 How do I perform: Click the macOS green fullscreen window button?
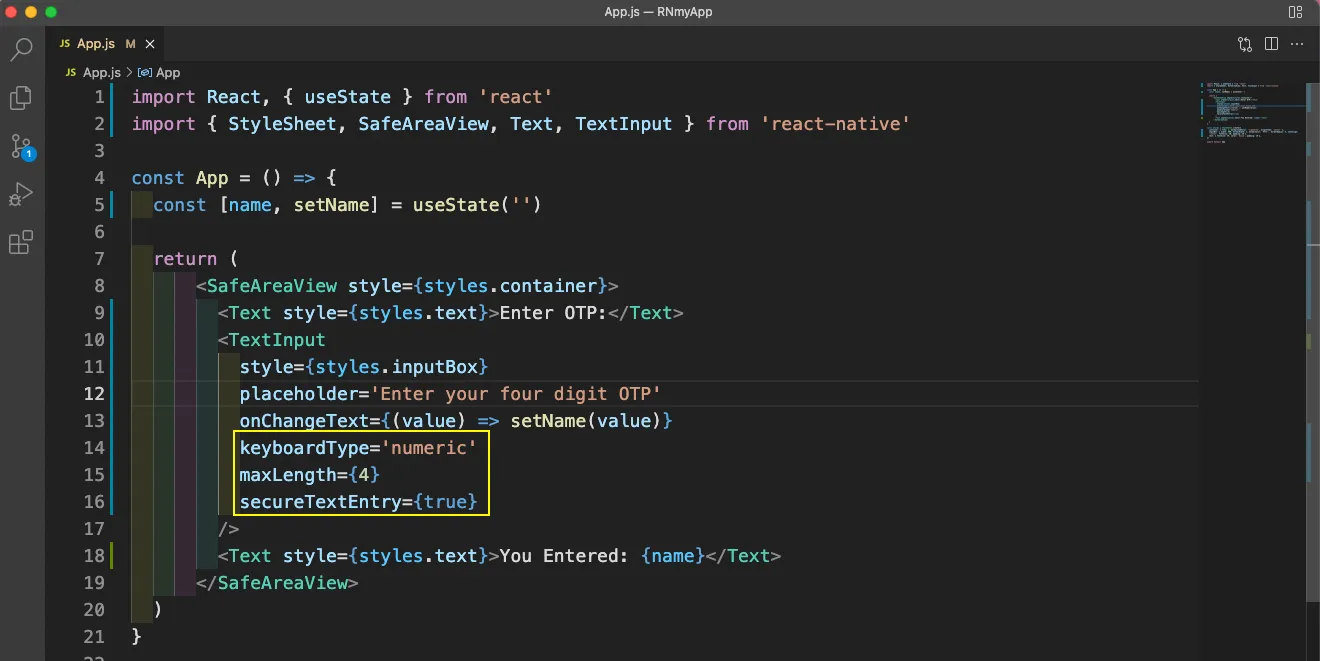coord(51,12)
